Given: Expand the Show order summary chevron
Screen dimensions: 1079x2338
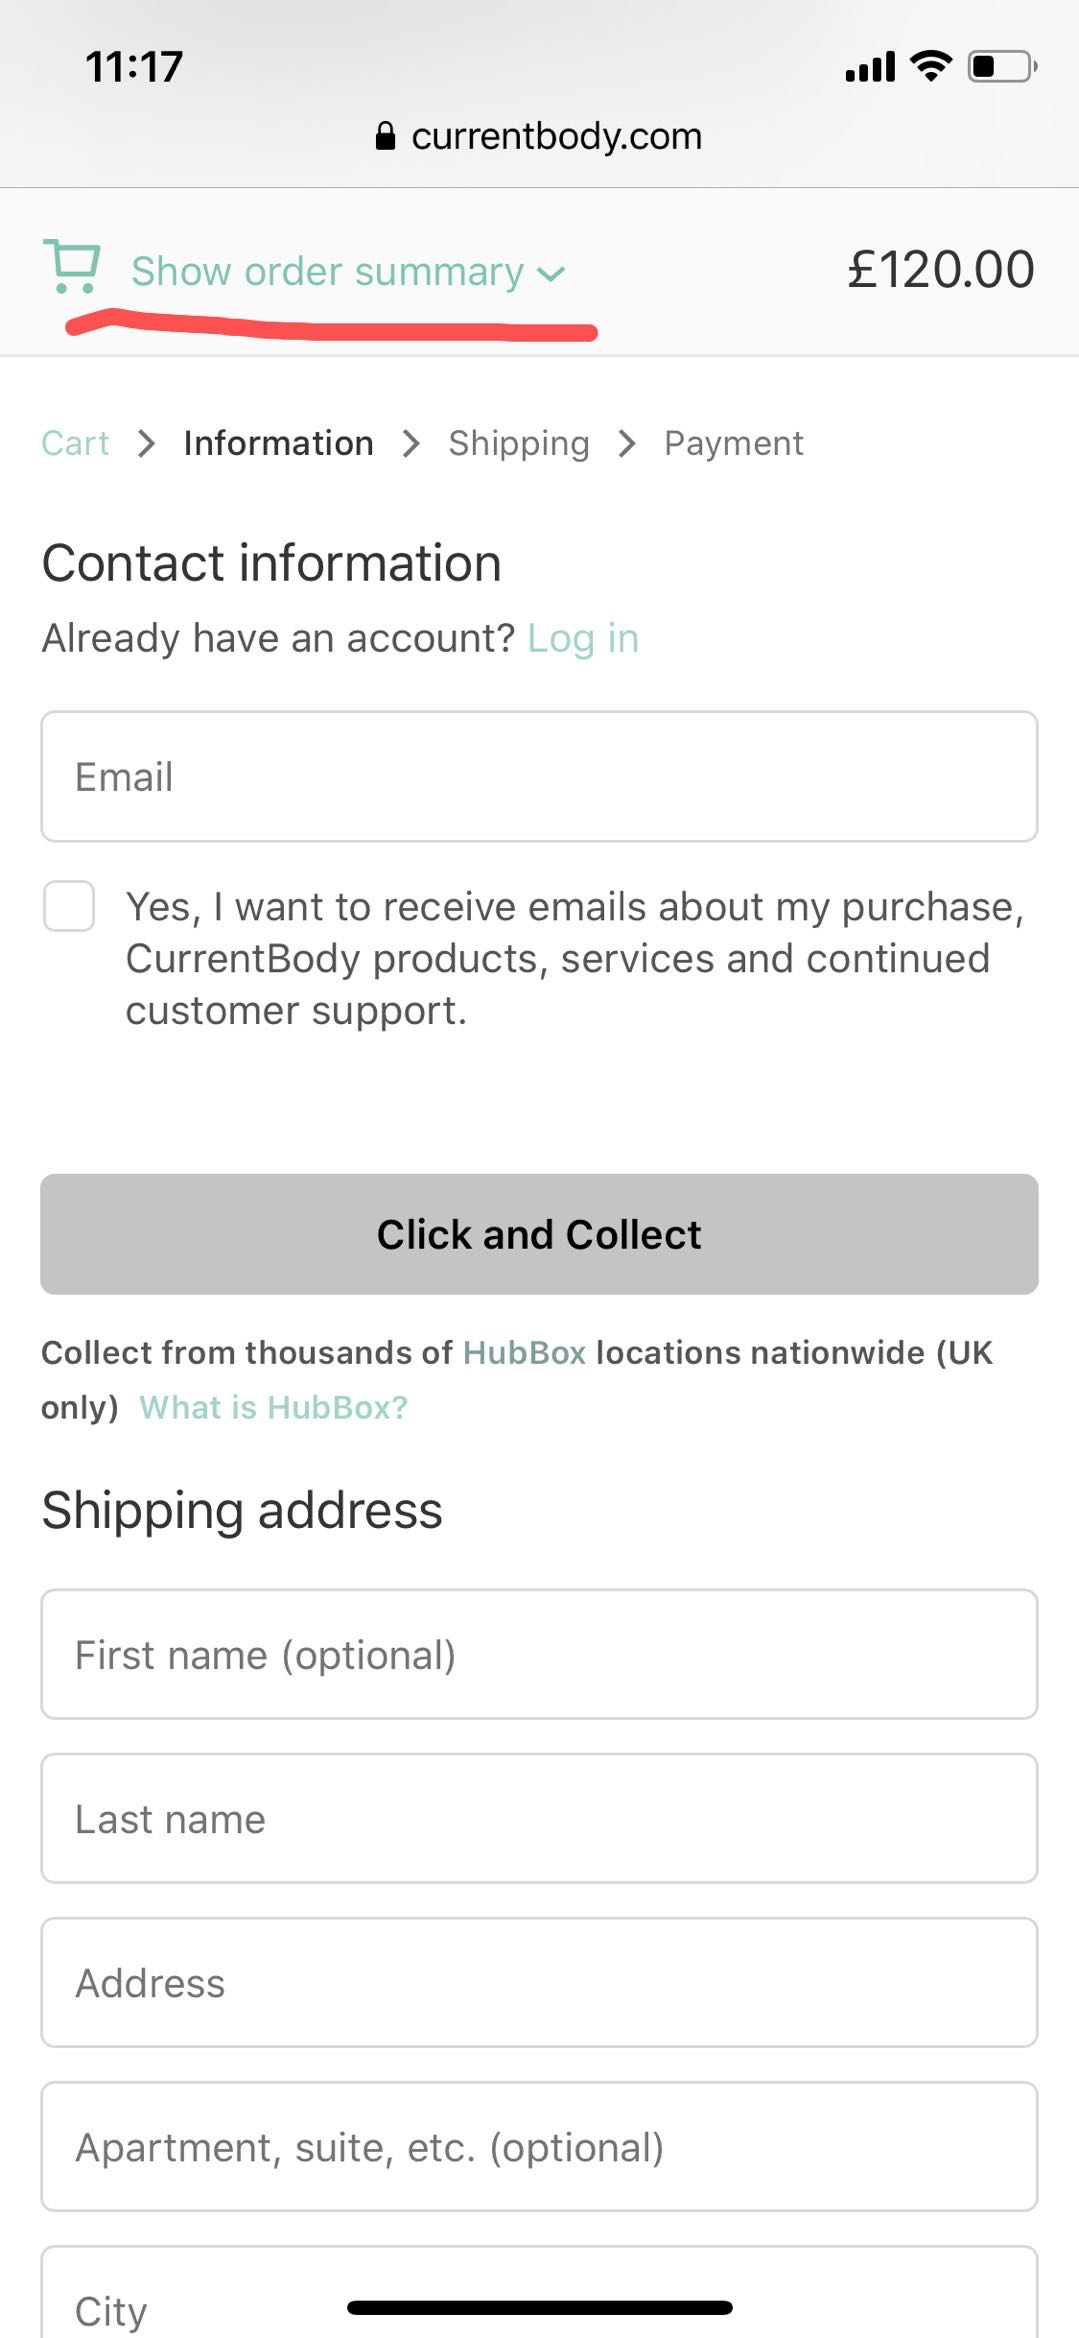Looking at the screenshot, I should [551, 274].
